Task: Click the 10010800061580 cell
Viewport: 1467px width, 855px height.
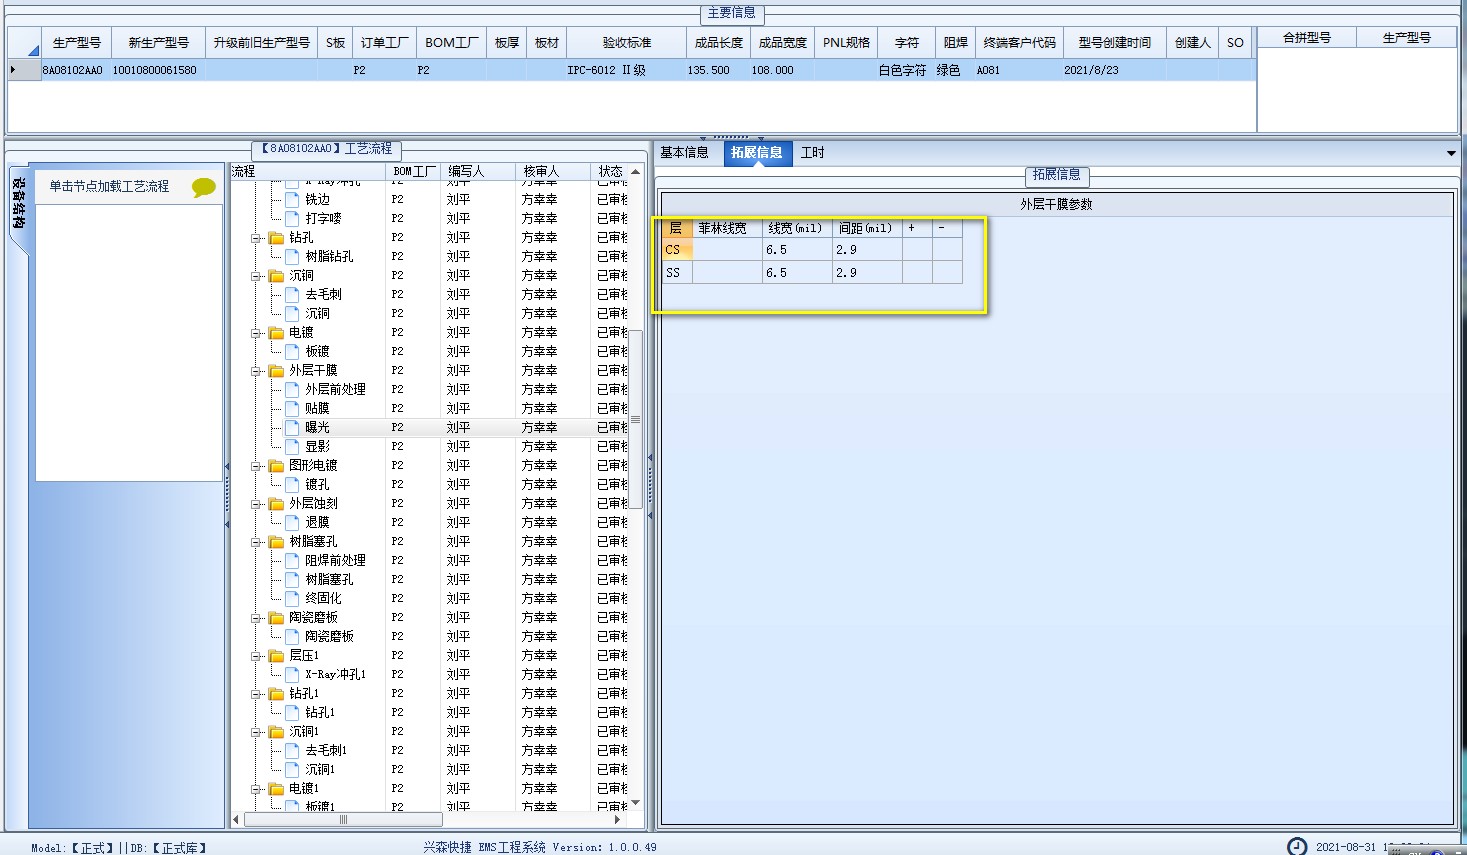Action: pyautogui.click(x=157, y=70)
